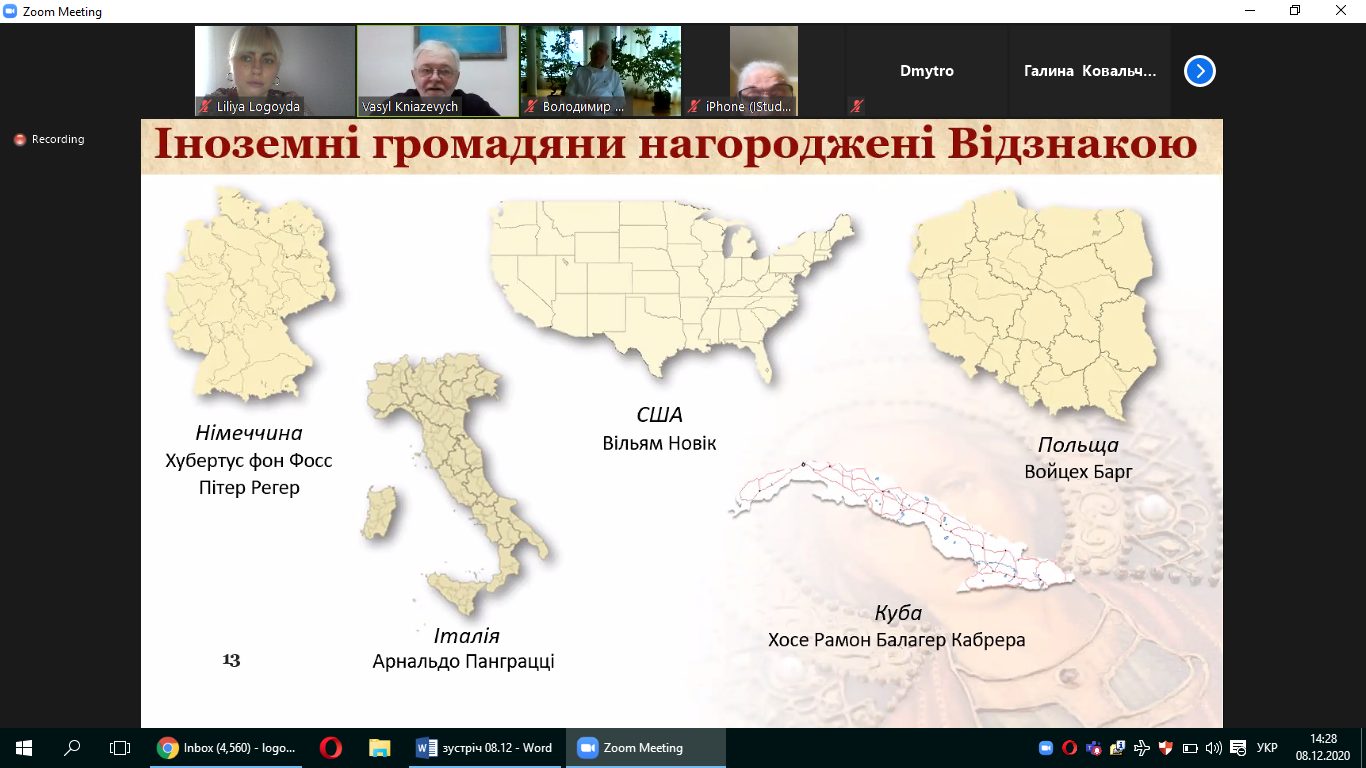Screen dimensions: 1366x768
Task: Click the airplane mode tray icon
Action: point(1141,748)
